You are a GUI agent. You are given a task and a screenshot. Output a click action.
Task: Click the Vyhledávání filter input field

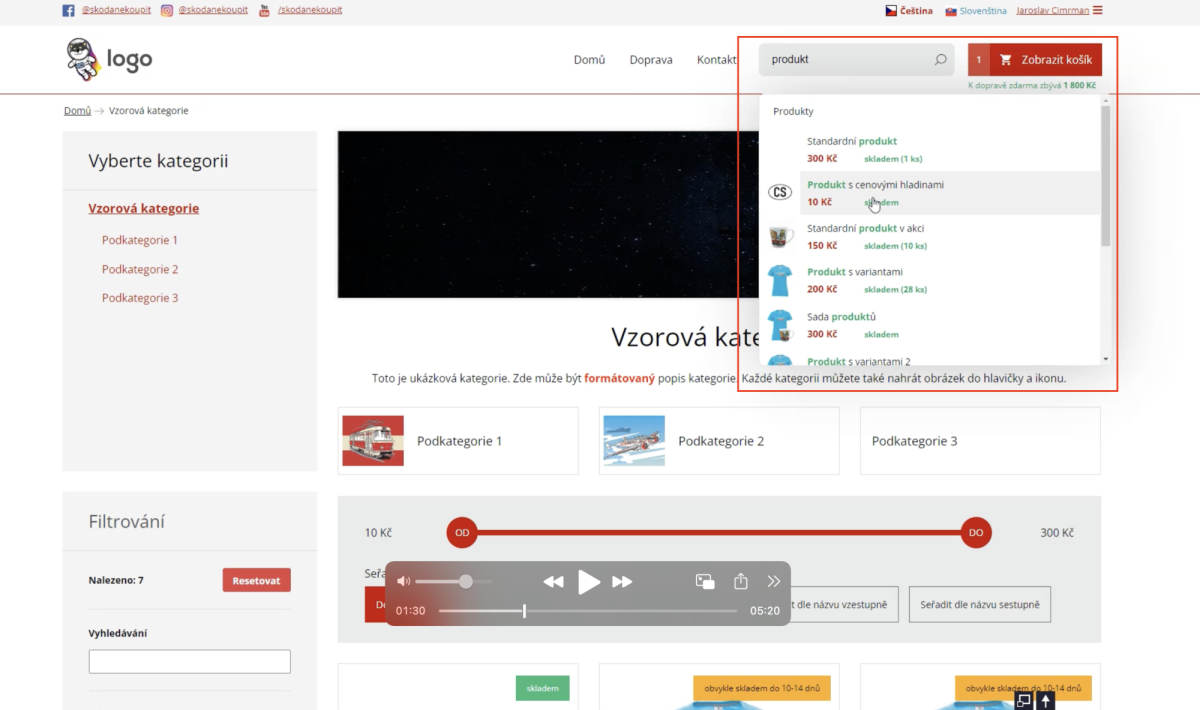tap(190, 661)
